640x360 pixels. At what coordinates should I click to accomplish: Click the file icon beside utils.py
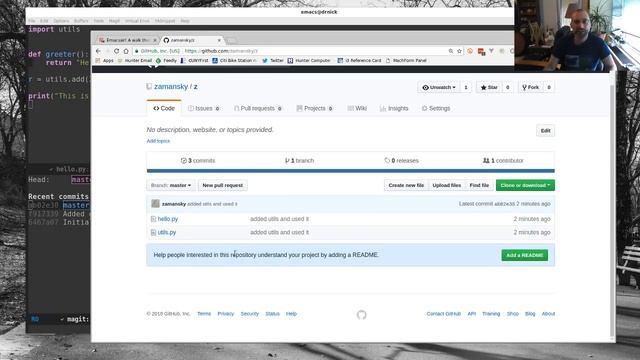coord(153,233)
